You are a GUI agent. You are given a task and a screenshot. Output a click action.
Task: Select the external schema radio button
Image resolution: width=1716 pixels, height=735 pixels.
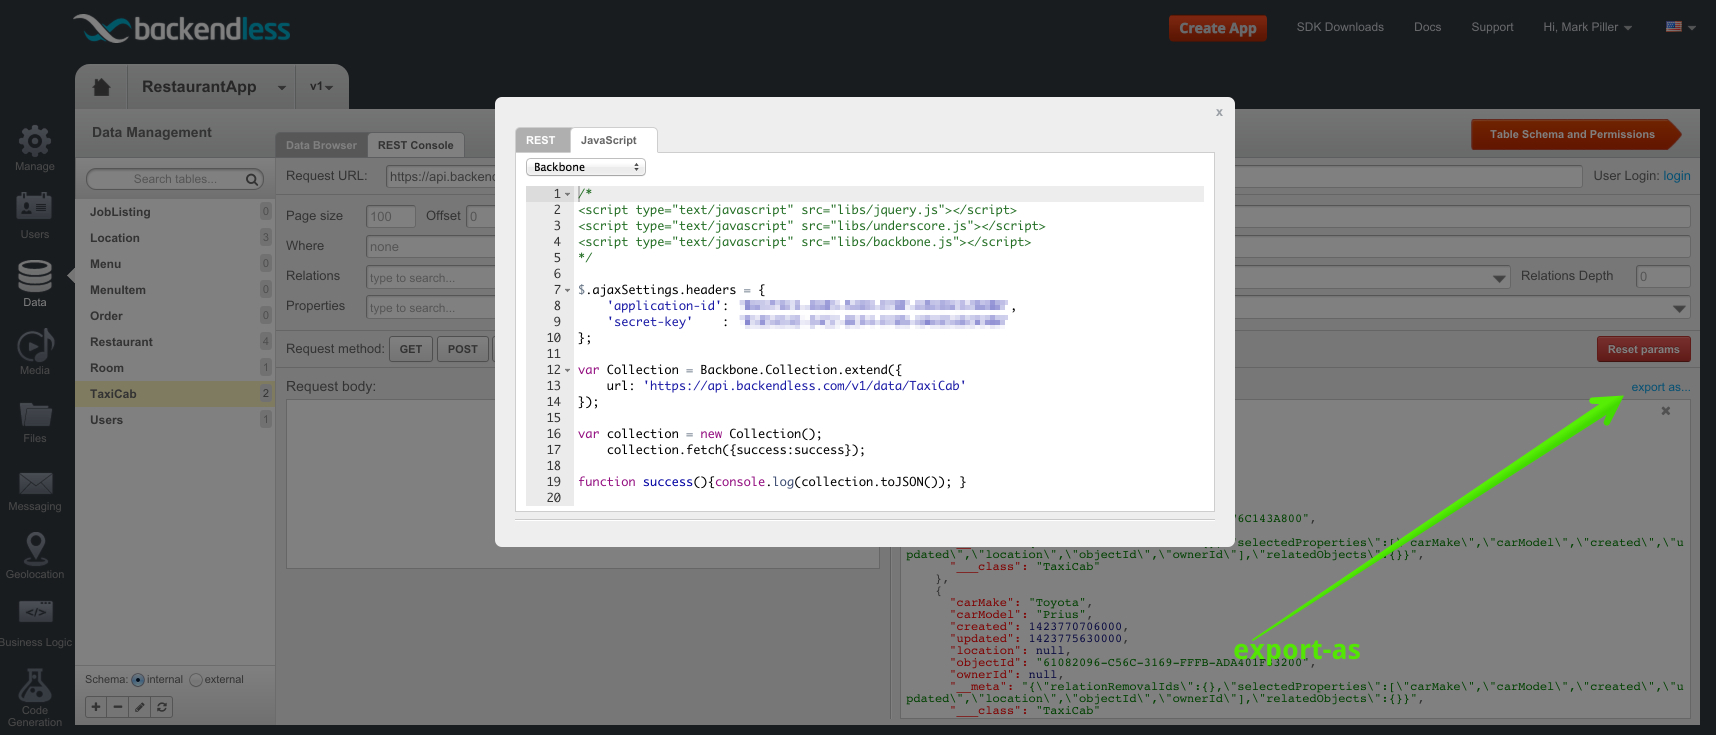pos(196,680)
